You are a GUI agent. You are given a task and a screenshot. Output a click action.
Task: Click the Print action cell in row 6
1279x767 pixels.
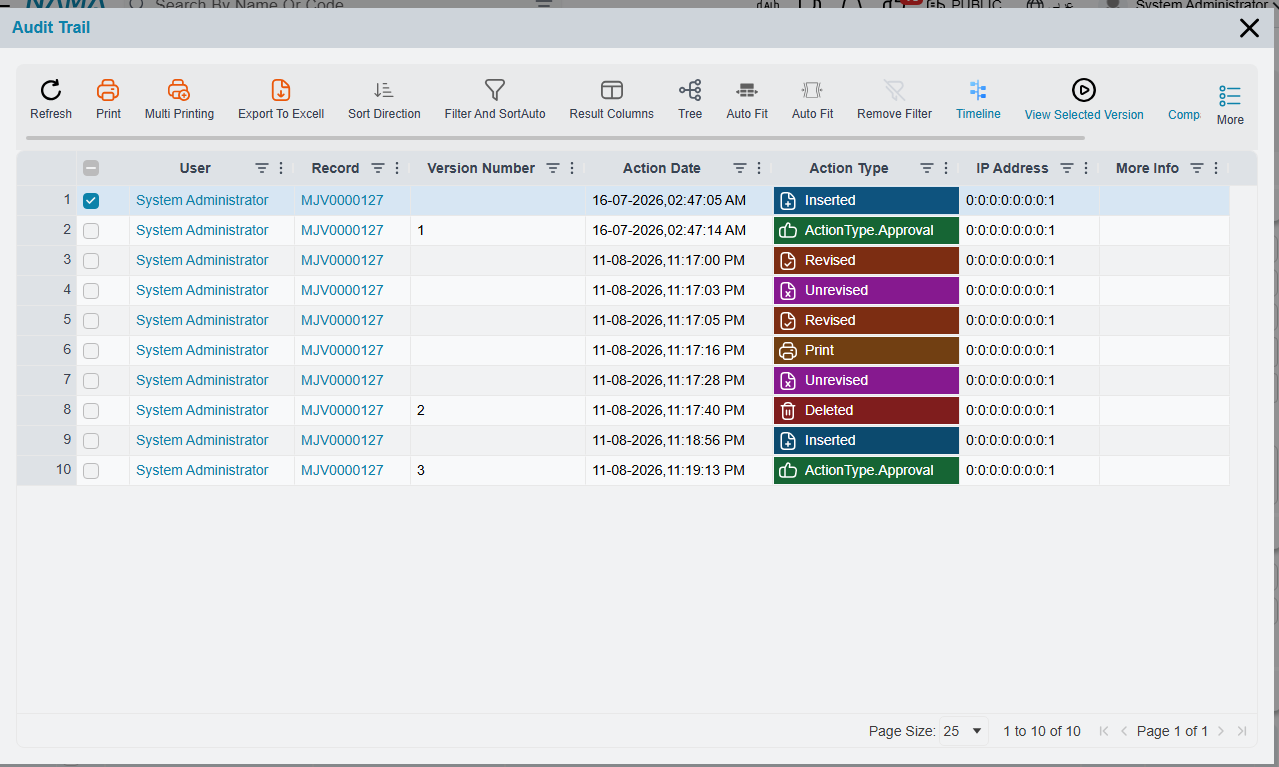(866, 350)
